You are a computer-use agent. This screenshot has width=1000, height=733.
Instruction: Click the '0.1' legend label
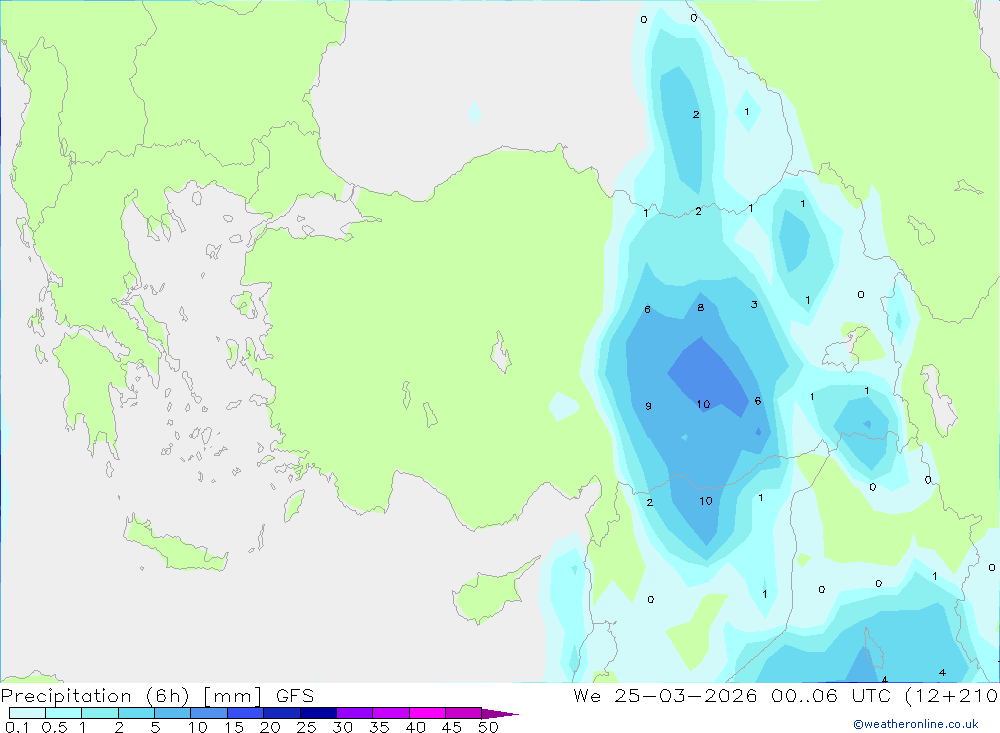coord(17,727)
